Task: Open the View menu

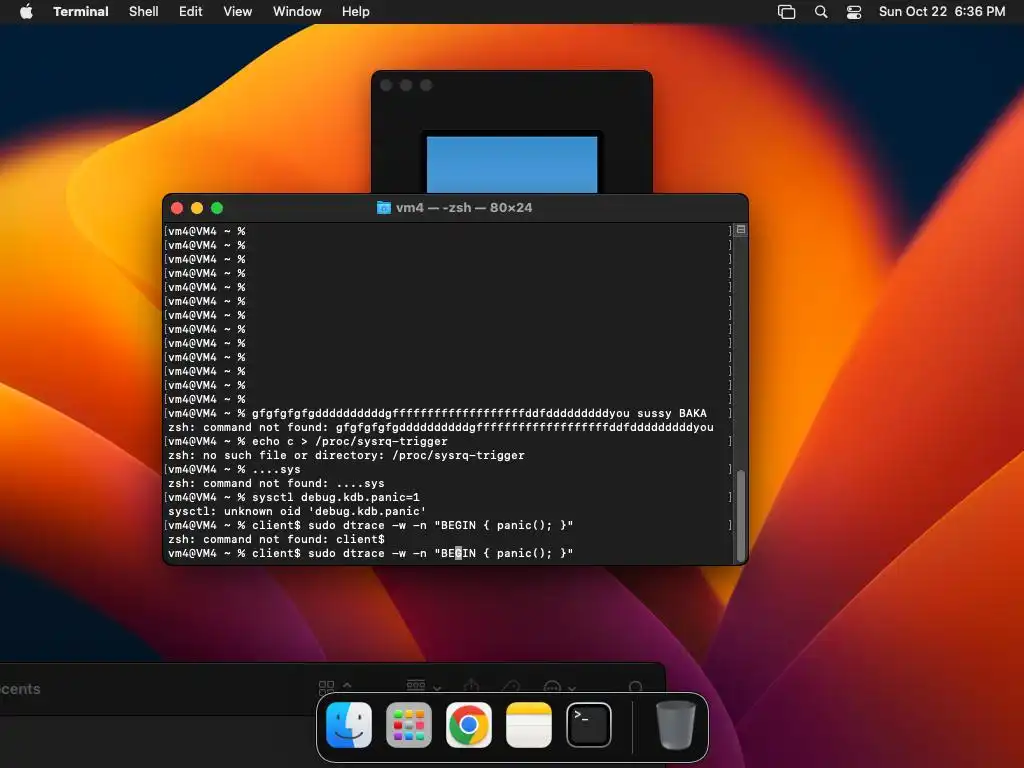Action: (x=237, y=12)
